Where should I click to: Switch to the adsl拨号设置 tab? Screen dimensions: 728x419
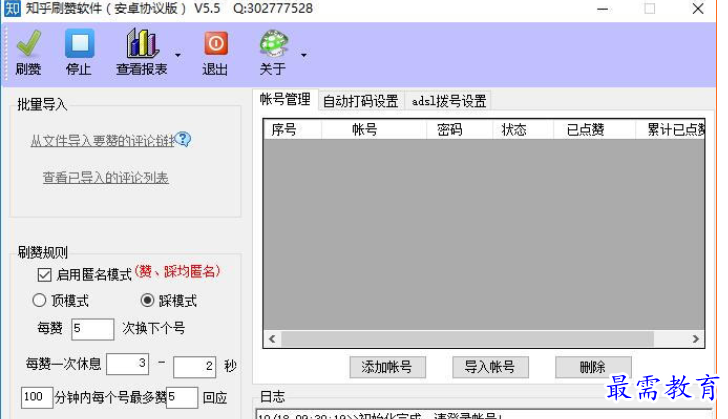click(x=448, y=101)
